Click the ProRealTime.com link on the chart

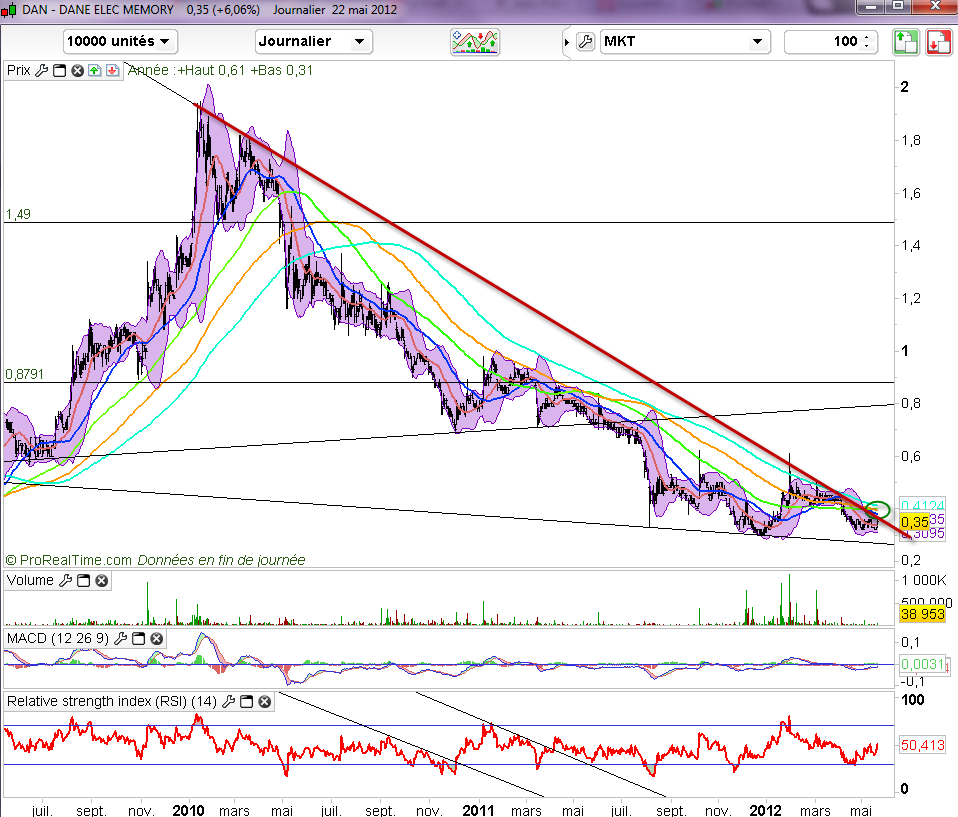tap(69, 561)
